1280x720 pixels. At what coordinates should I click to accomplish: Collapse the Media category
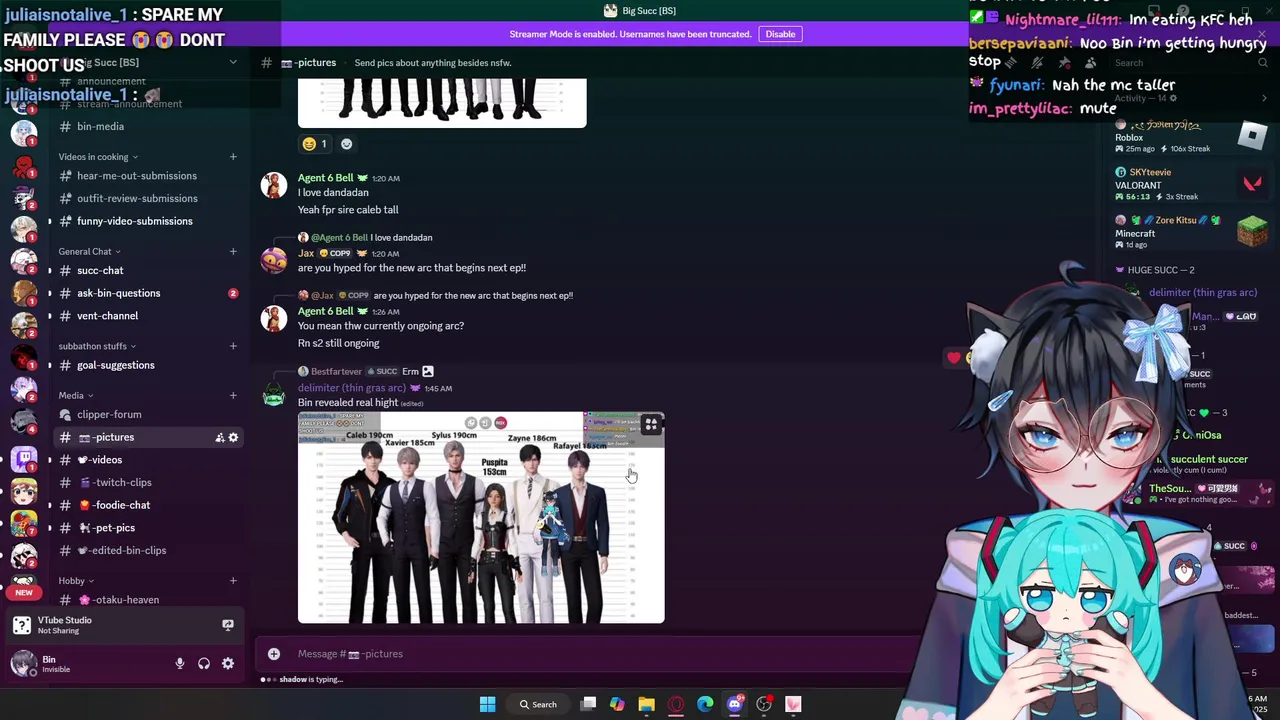click(x=75, y=396)
